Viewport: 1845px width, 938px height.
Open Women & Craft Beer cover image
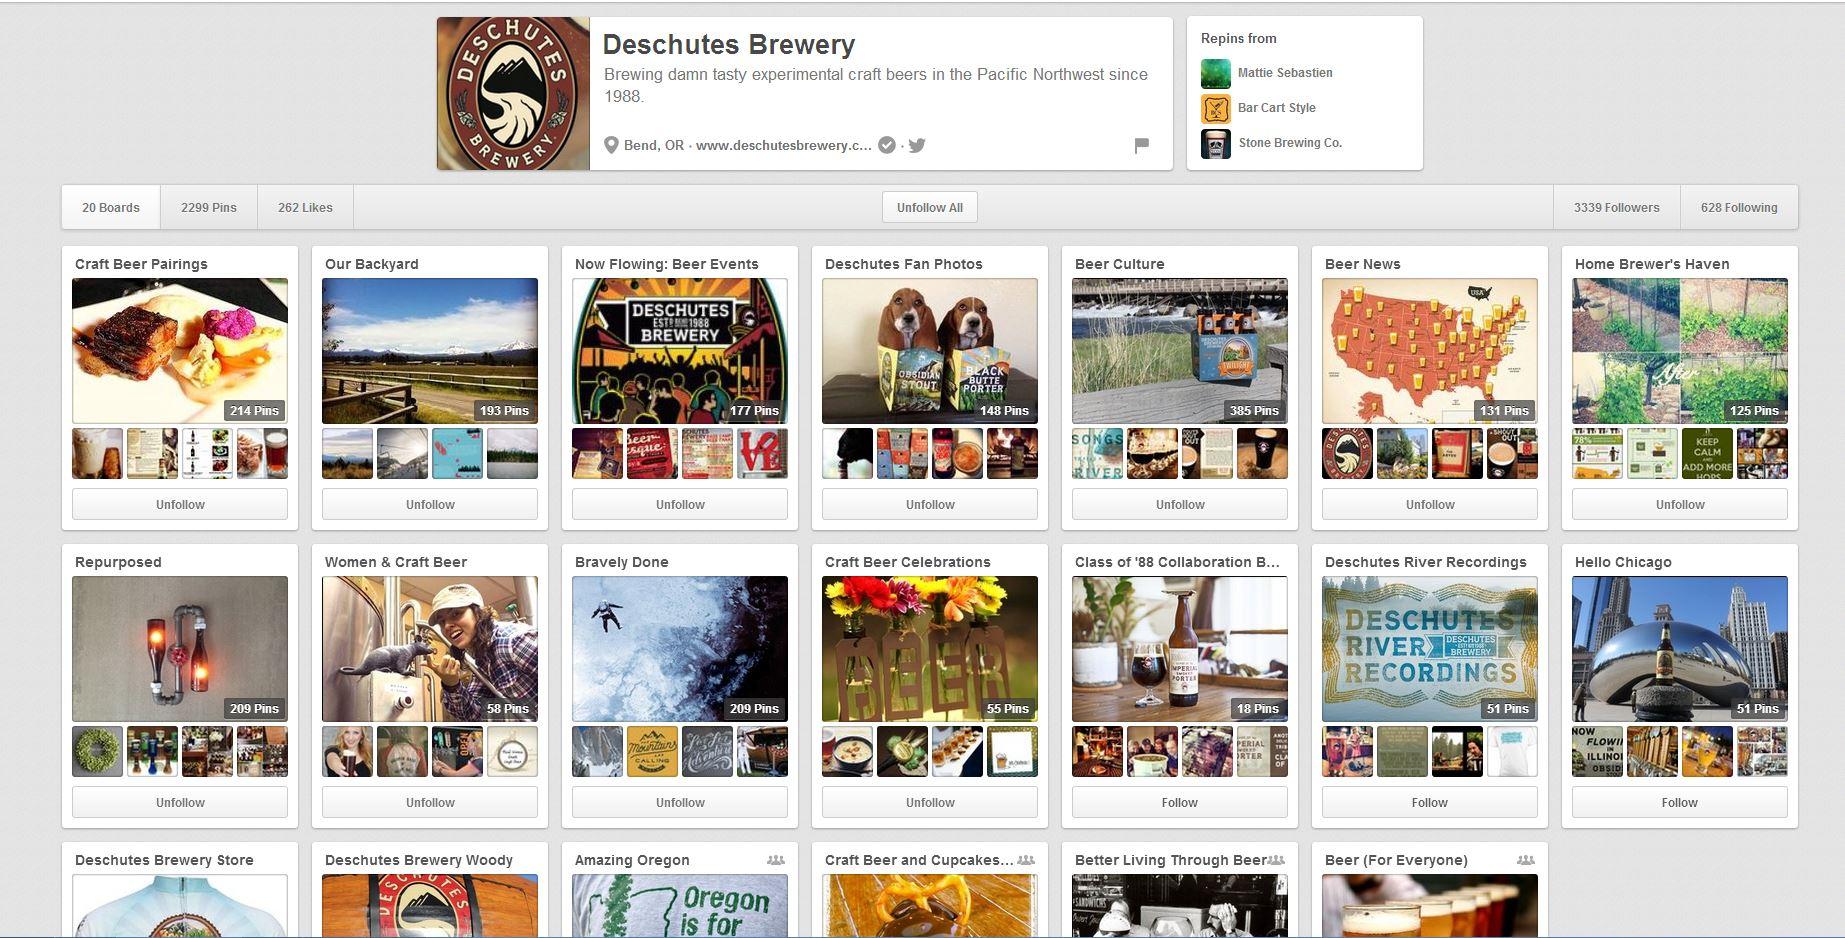pos(430,649)
